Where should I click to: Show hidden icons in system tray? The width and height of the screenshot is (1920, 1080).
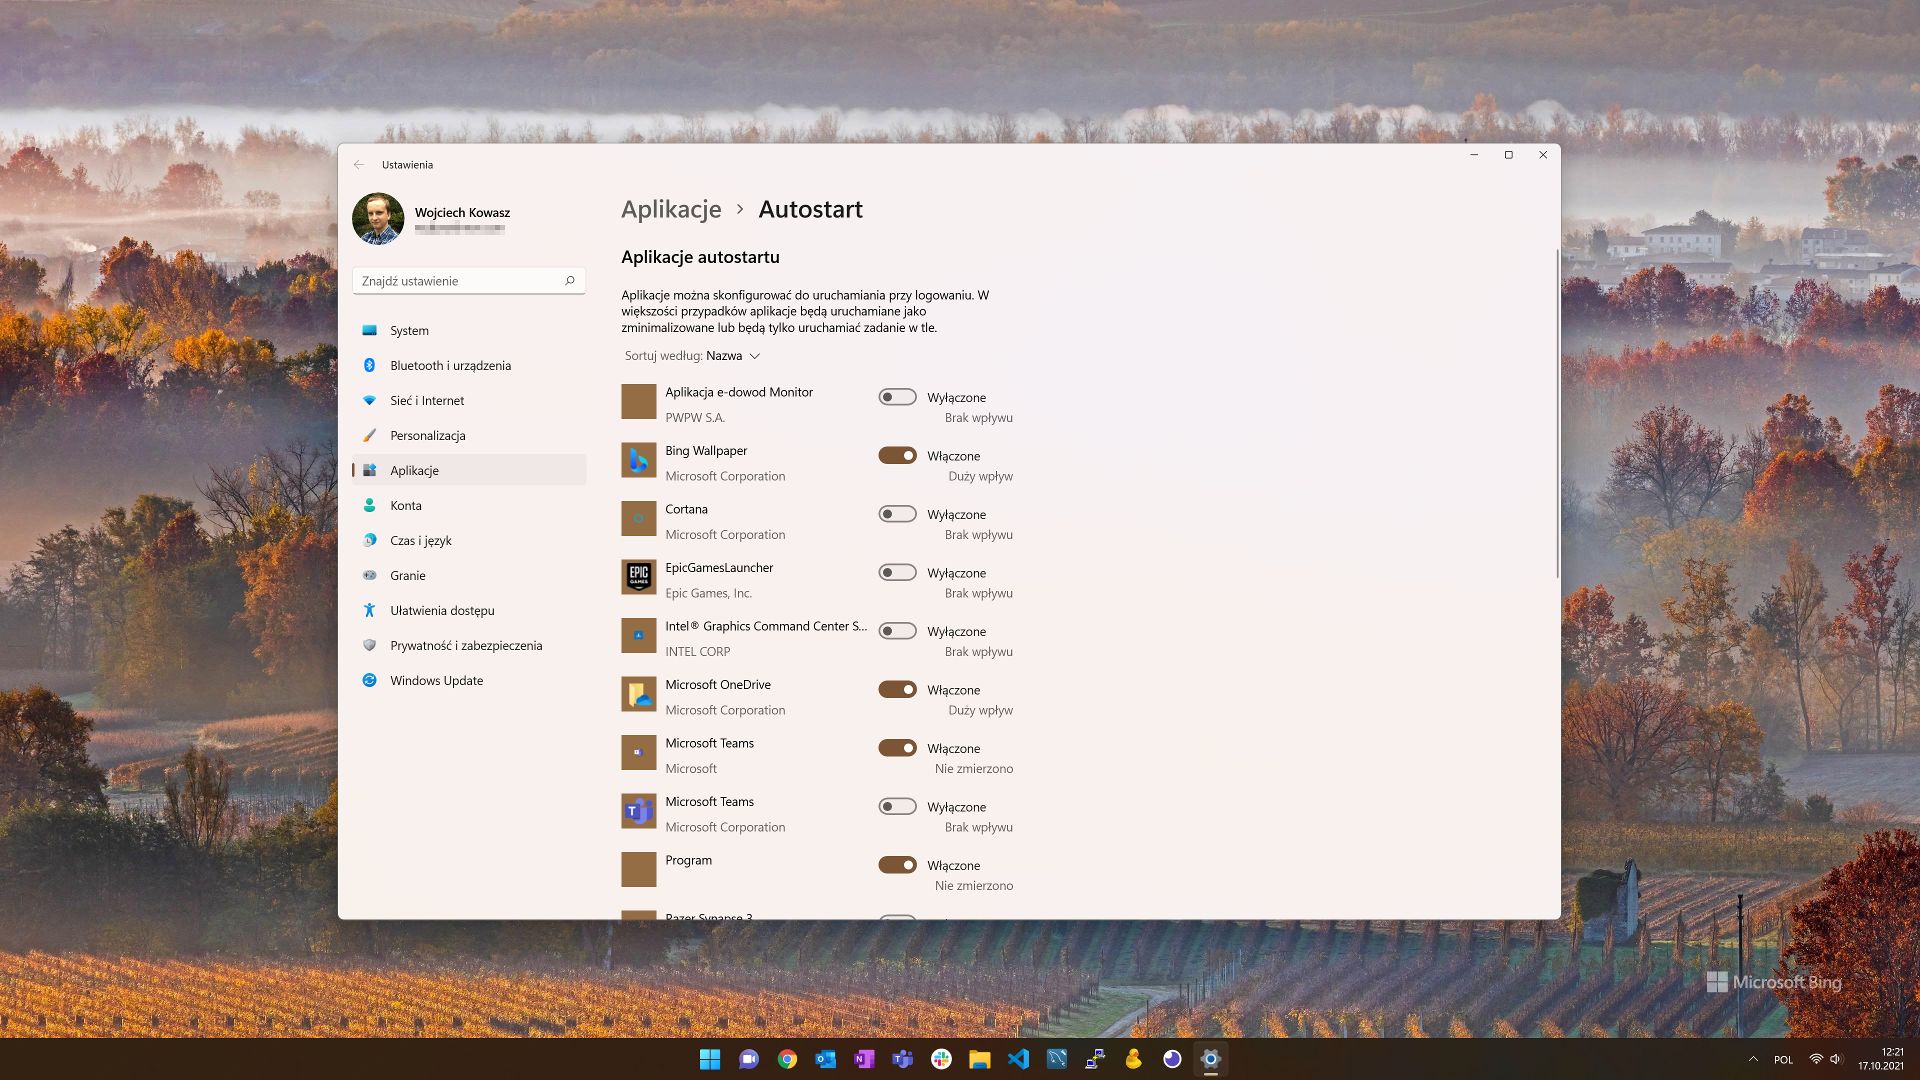tap(1753, 1059)
